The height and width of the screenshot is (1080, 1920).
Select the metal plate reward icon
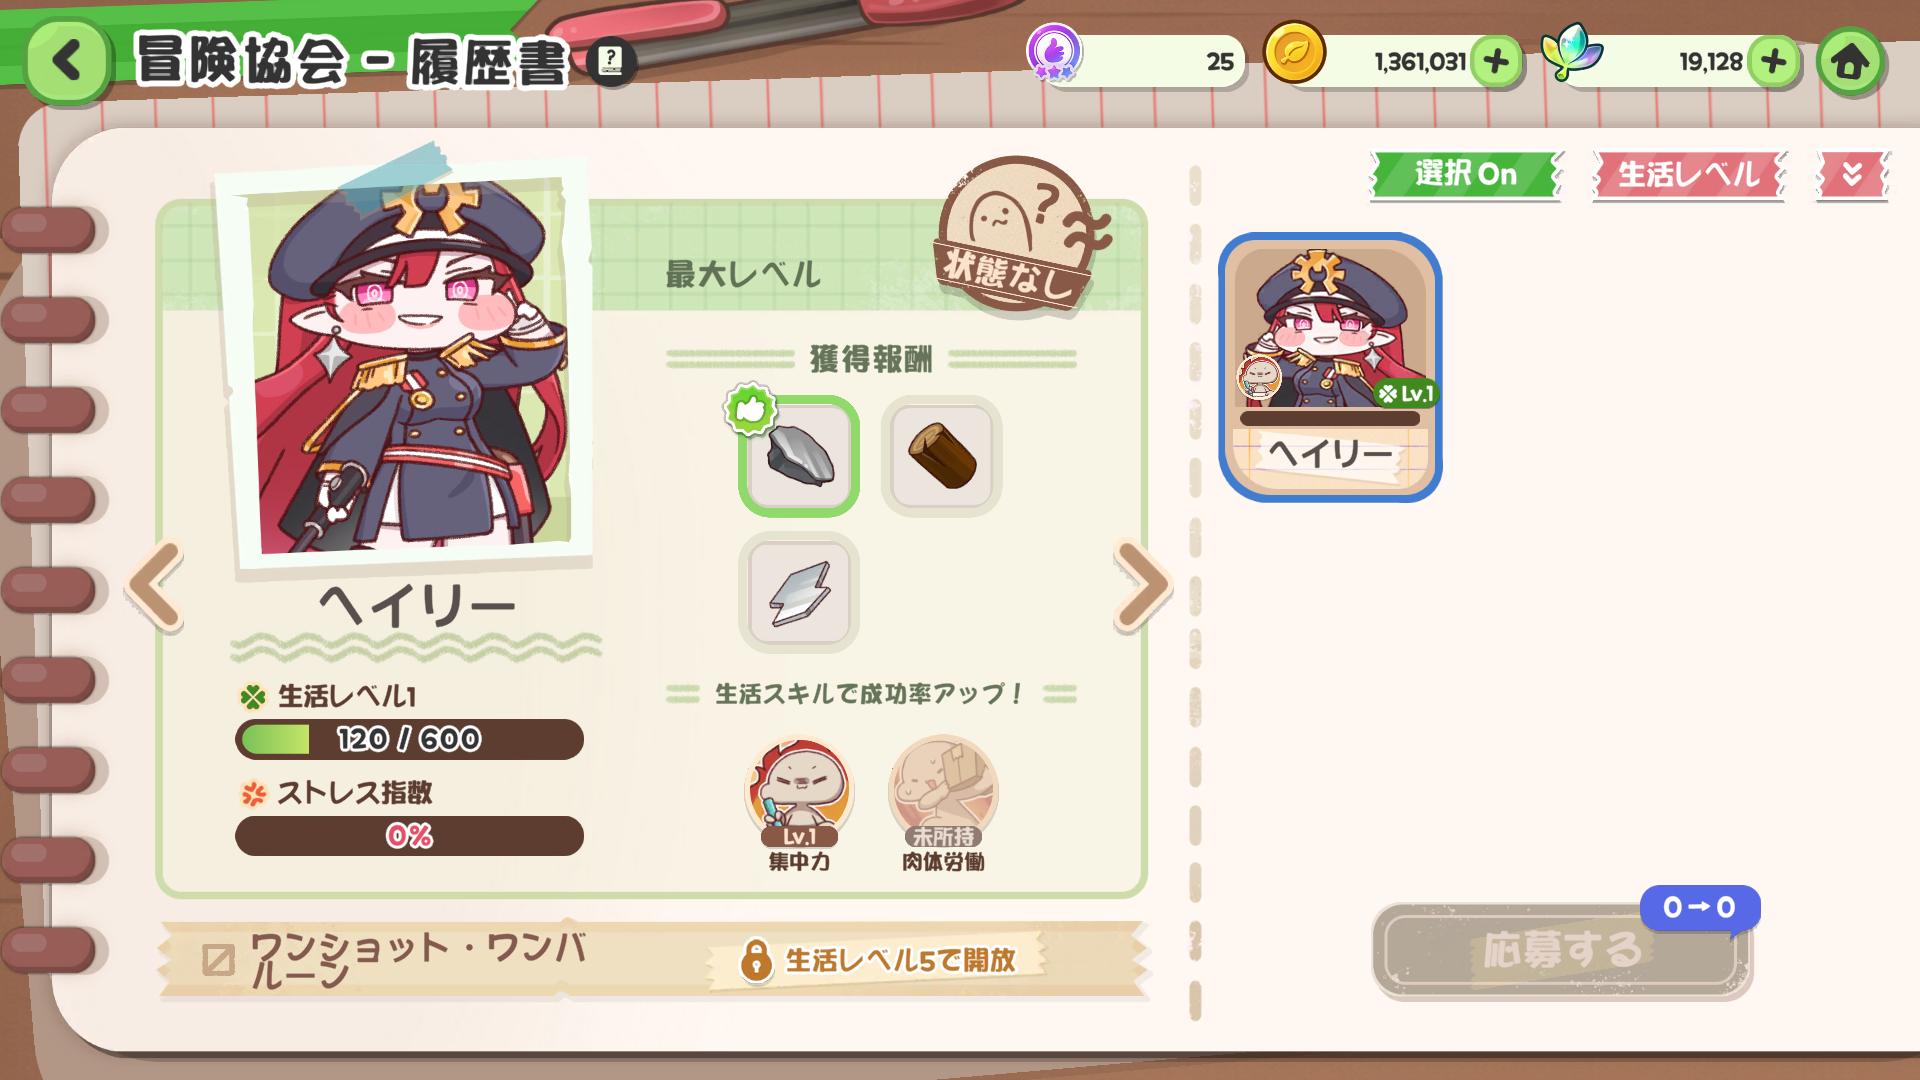pos(799,592)
